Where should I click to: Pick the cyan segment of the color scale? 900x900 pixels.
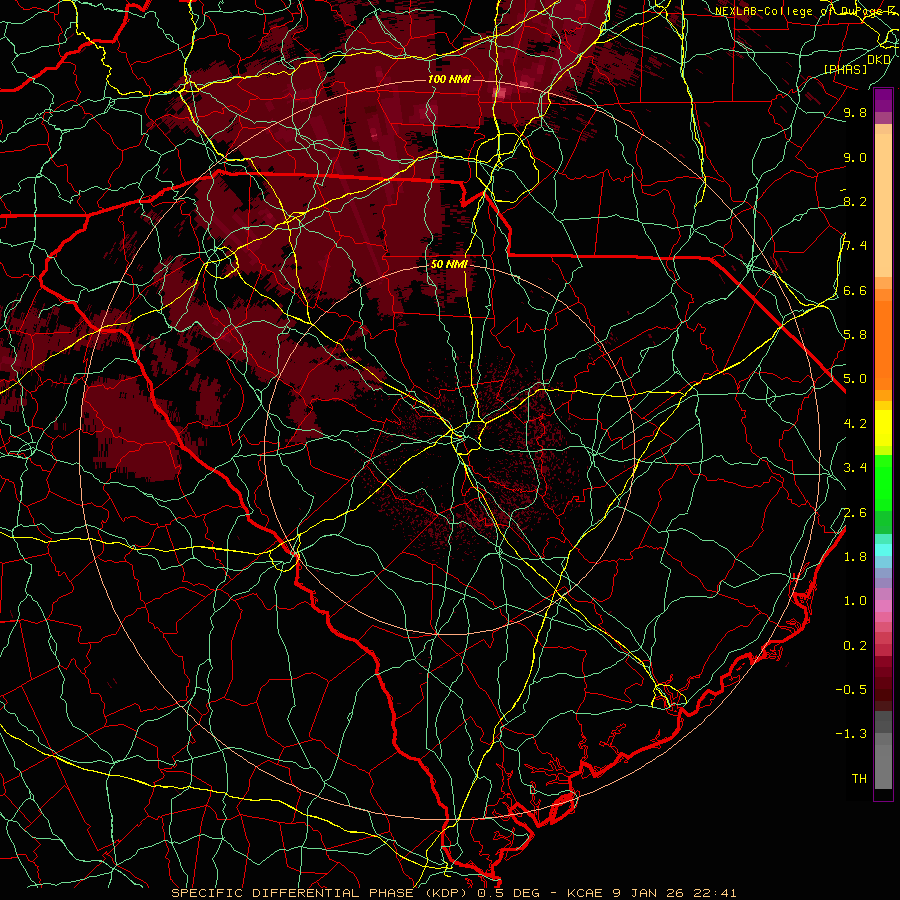coord(884,549)
